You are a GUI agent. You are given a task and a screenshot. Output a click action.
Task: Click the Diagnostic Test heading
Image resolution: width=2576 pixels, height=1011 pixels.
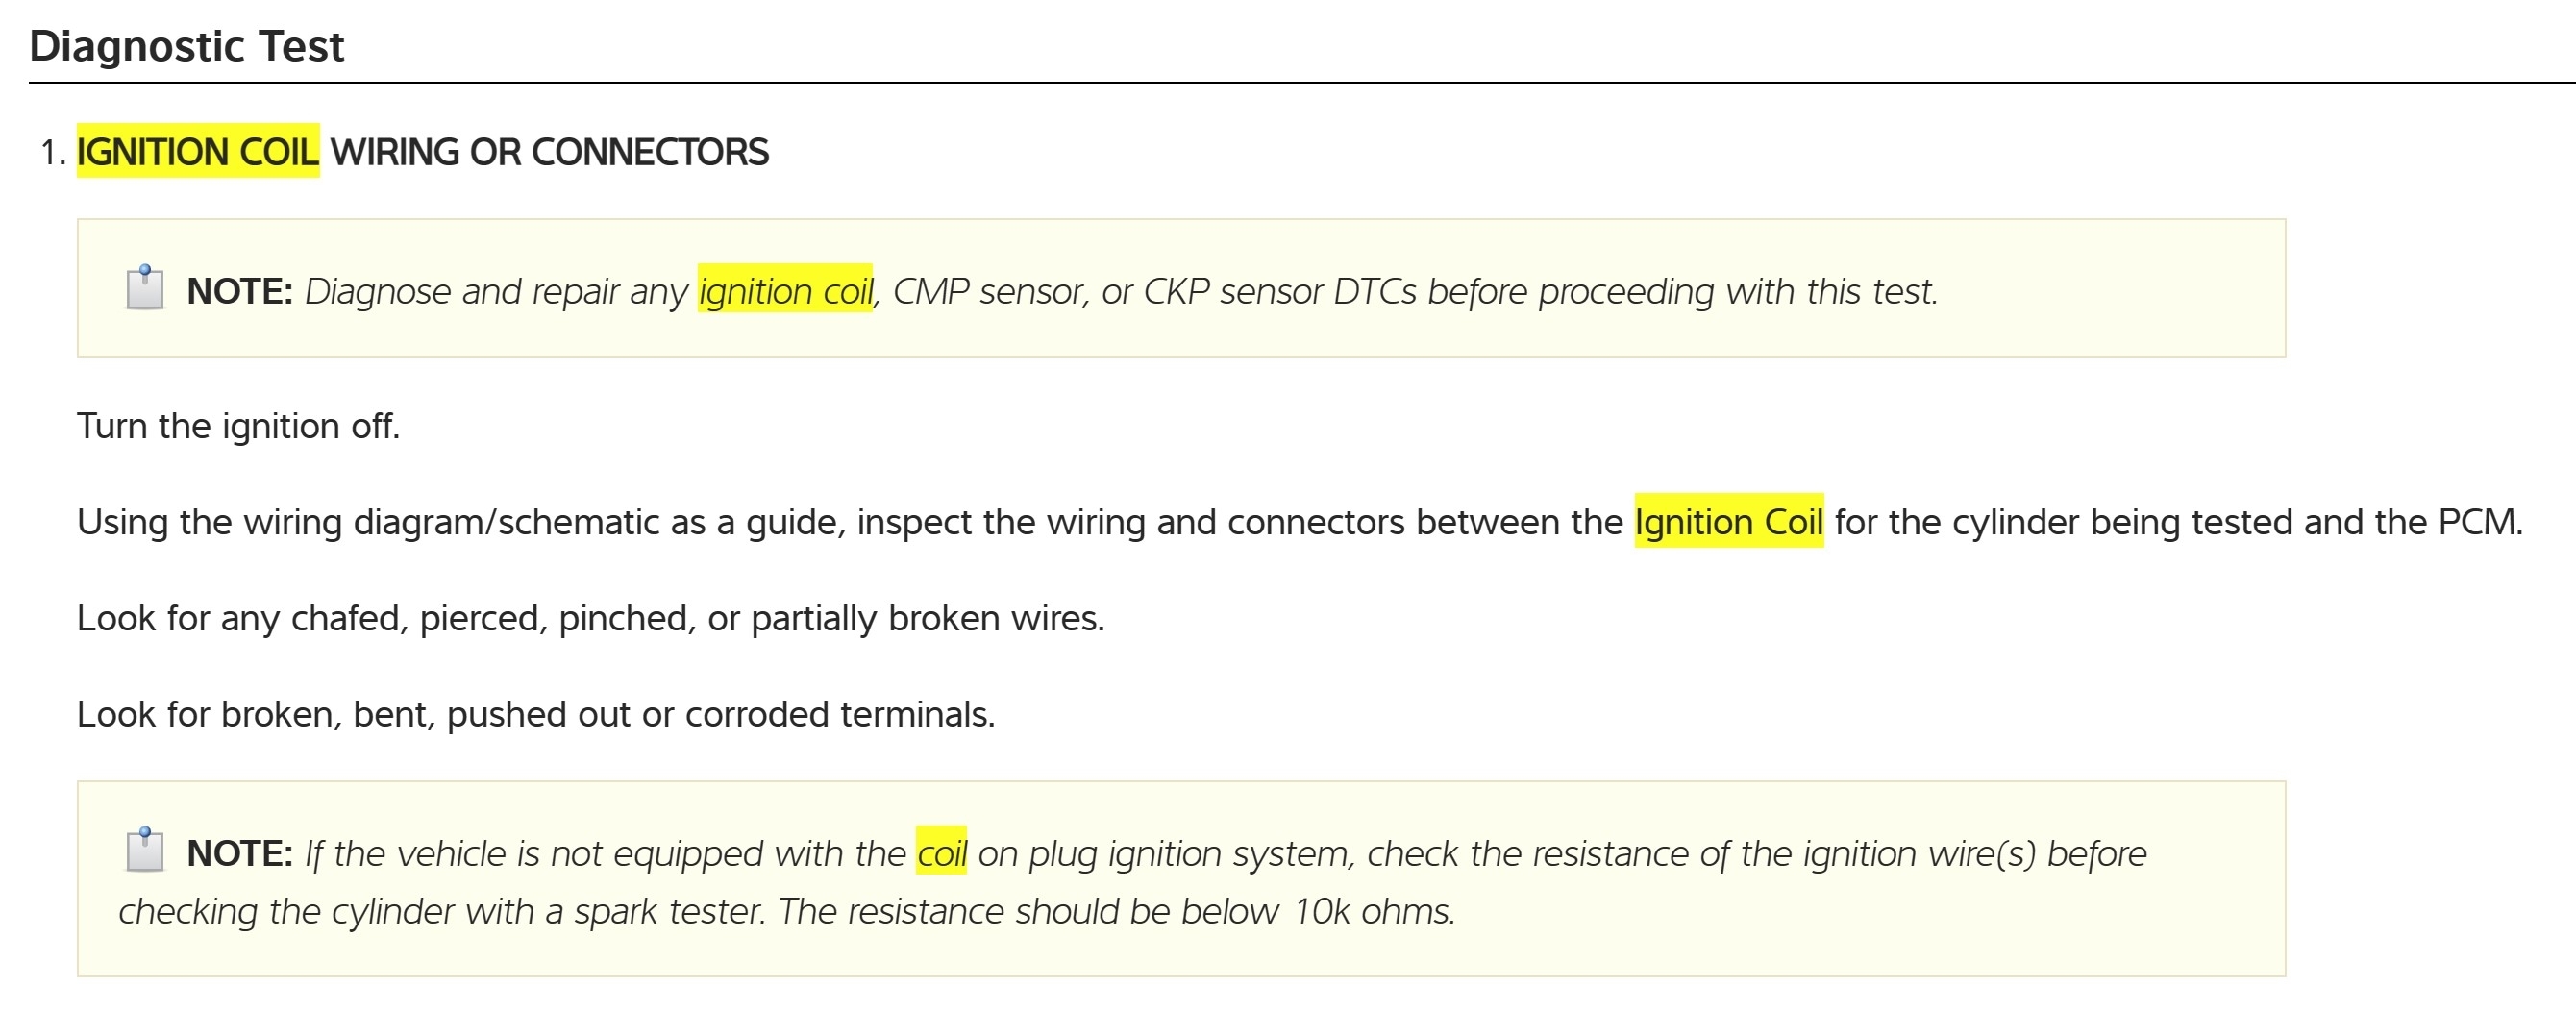(x=187, y=46)
